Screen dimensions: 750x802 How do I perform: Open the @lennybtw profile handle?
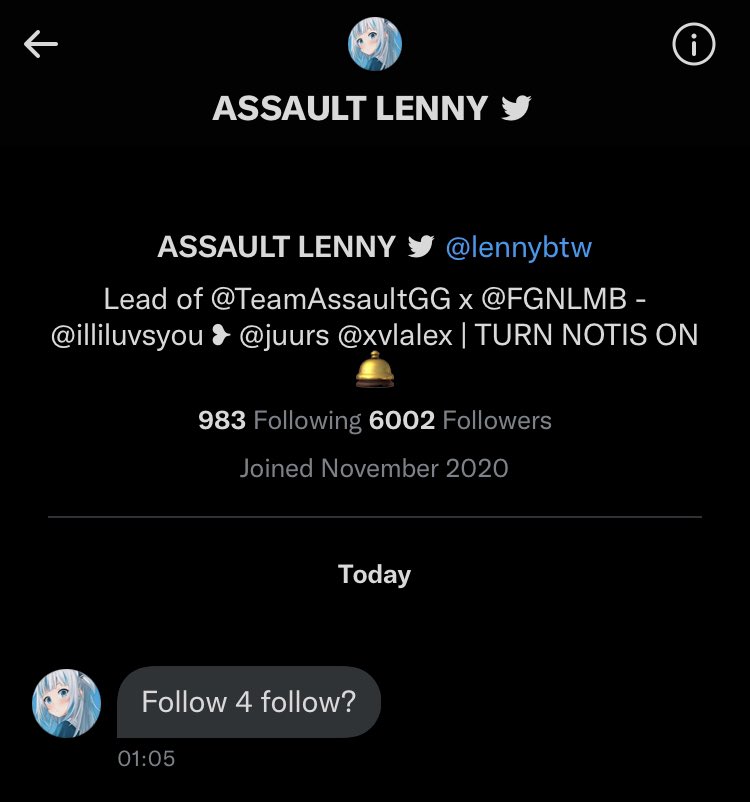coord(518,247)
